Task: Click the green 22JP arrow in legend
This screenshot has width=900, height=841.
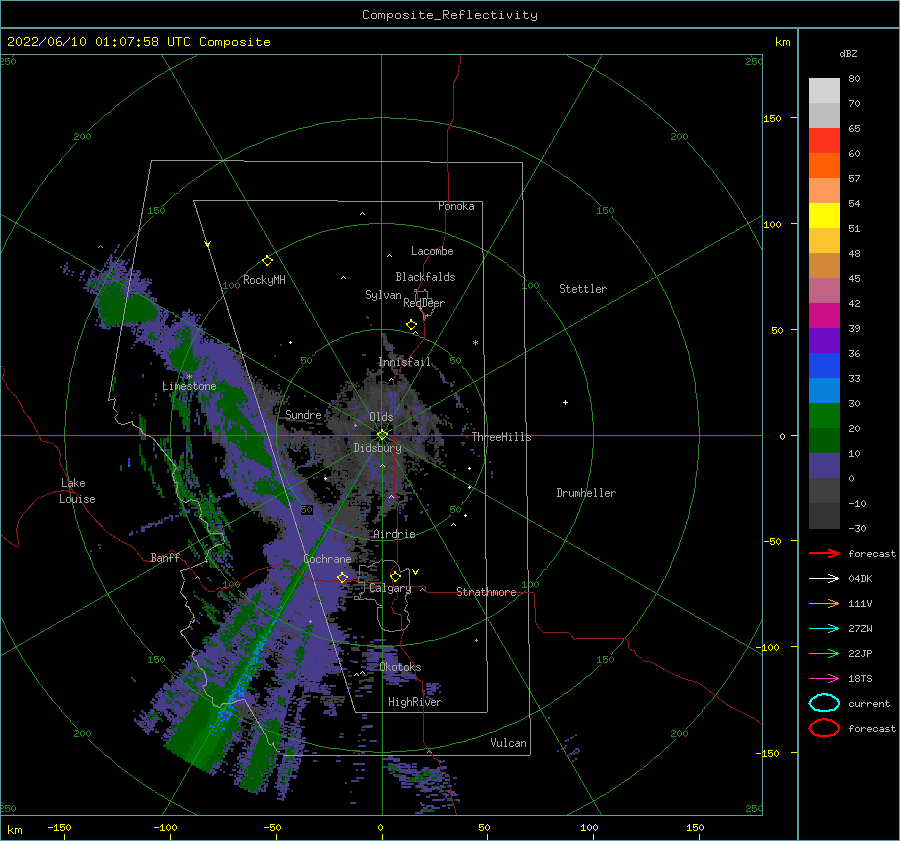Action: (824, 653)
